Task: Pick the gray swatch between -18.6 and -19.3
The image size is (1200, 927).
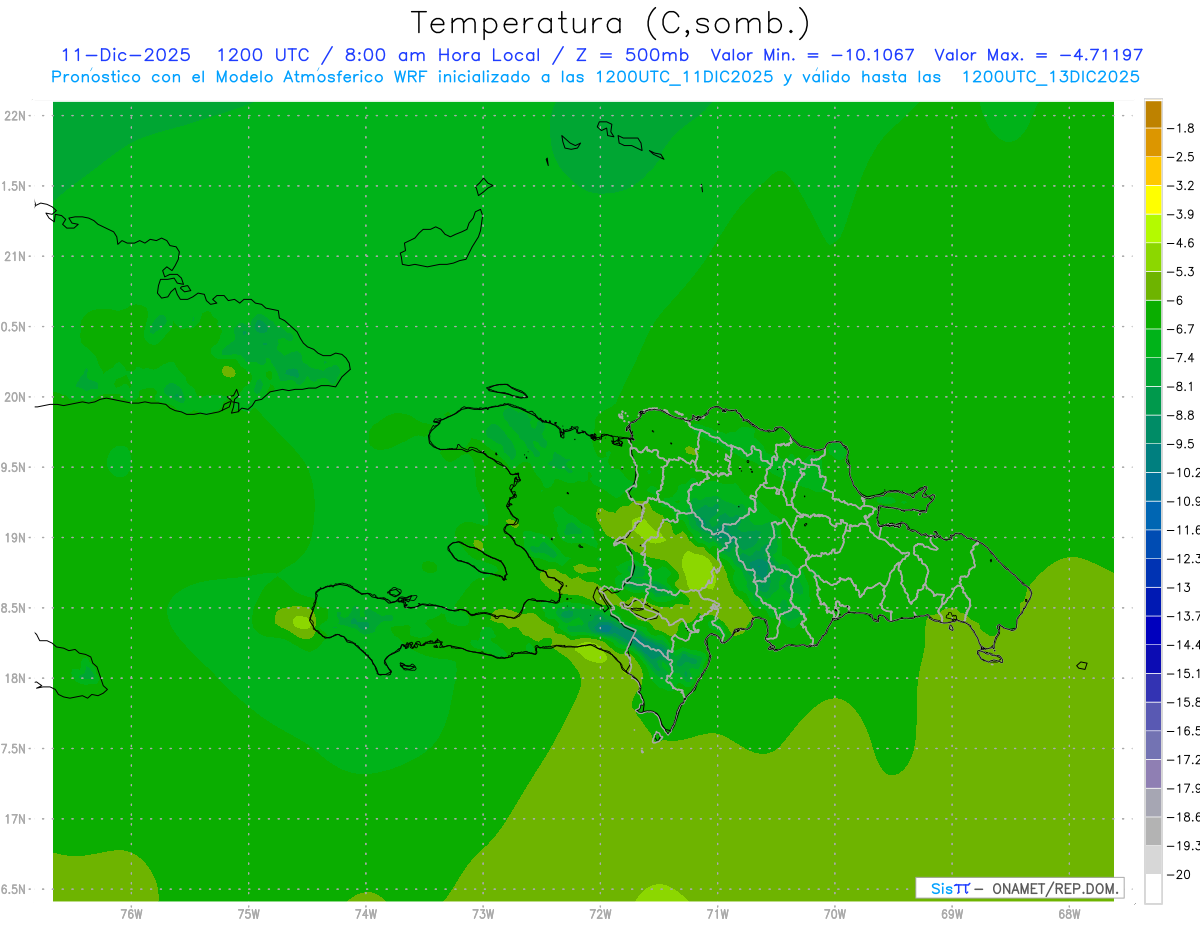Action: 1153,831
